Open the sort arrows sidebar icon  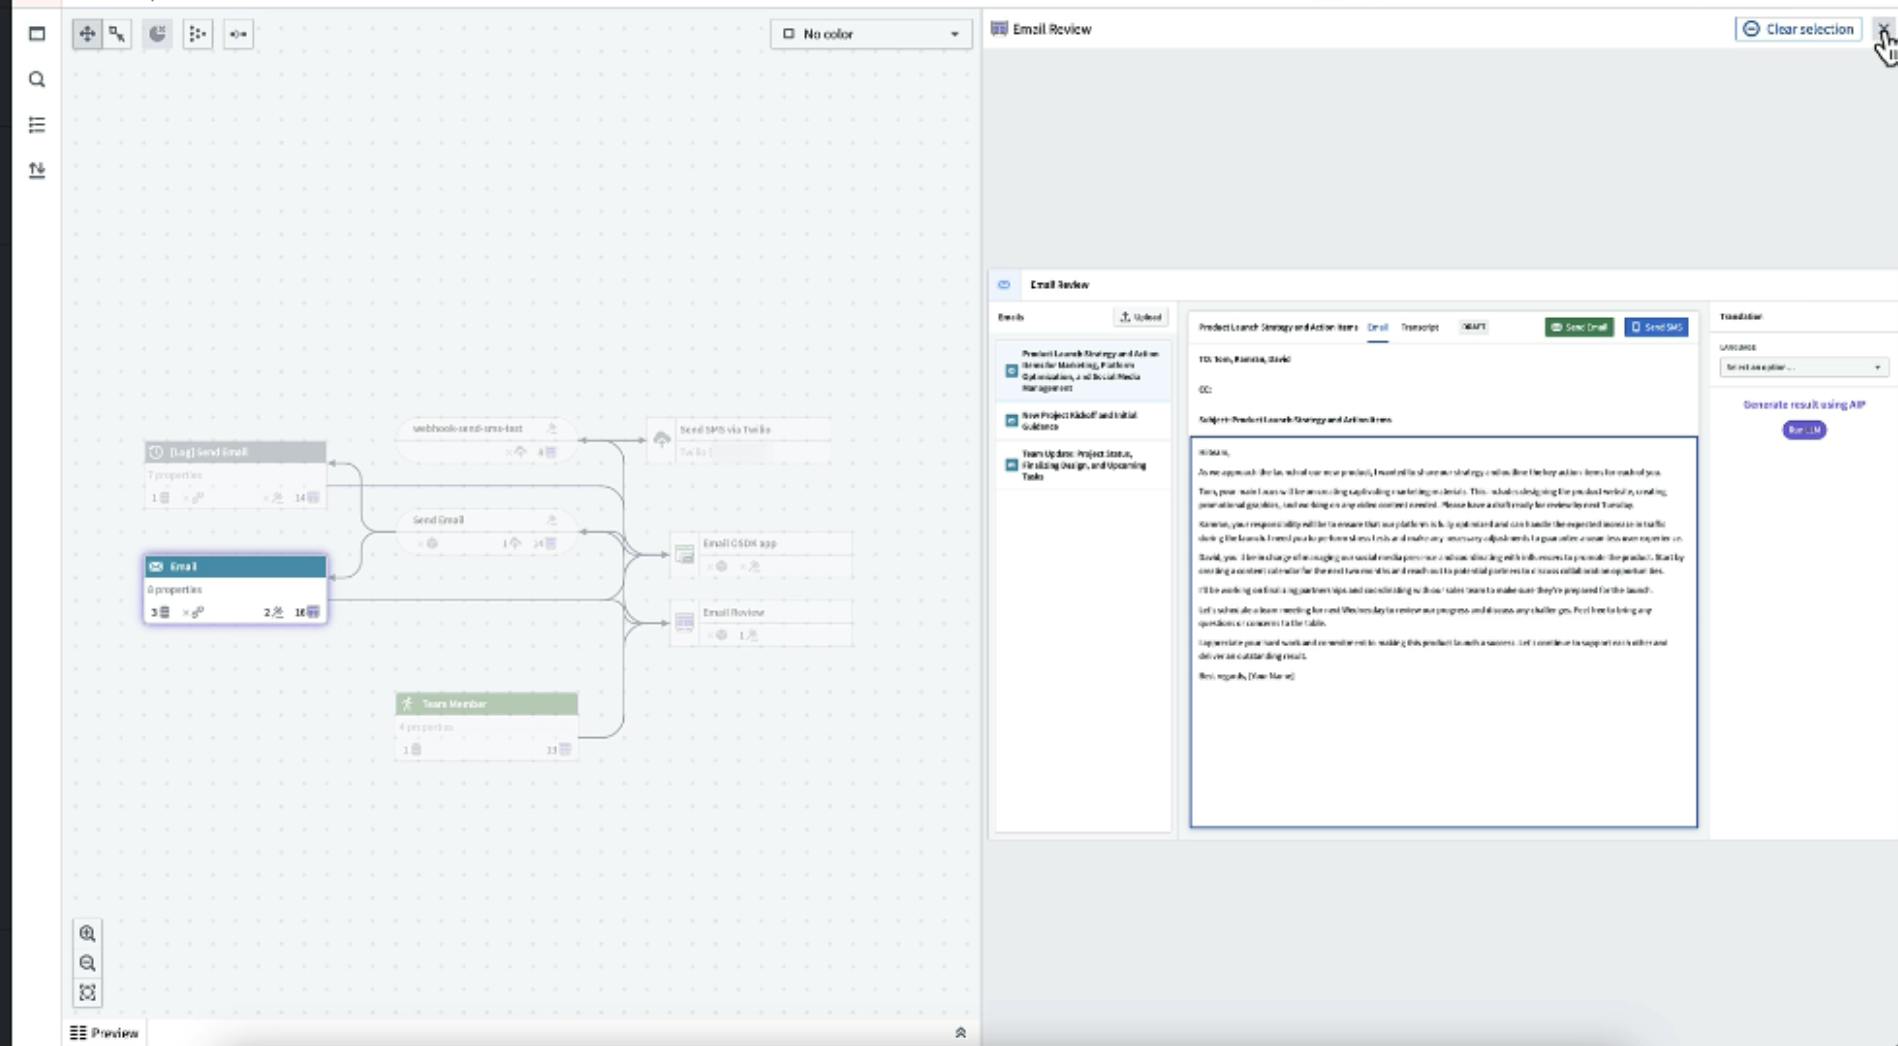[x=37, y=170]
